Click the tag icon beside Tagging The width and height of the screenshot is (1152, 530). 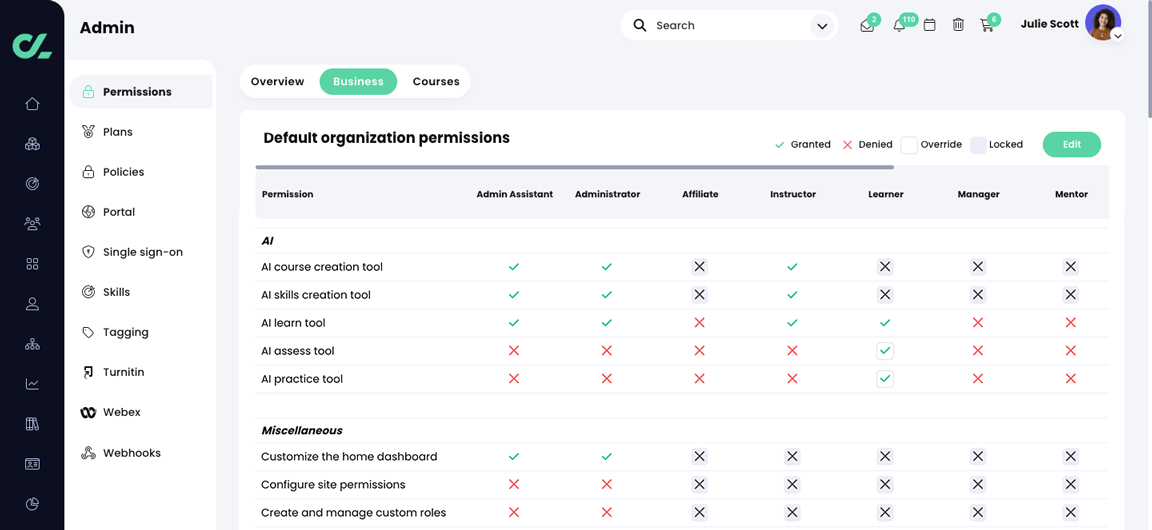click(88, 332)
